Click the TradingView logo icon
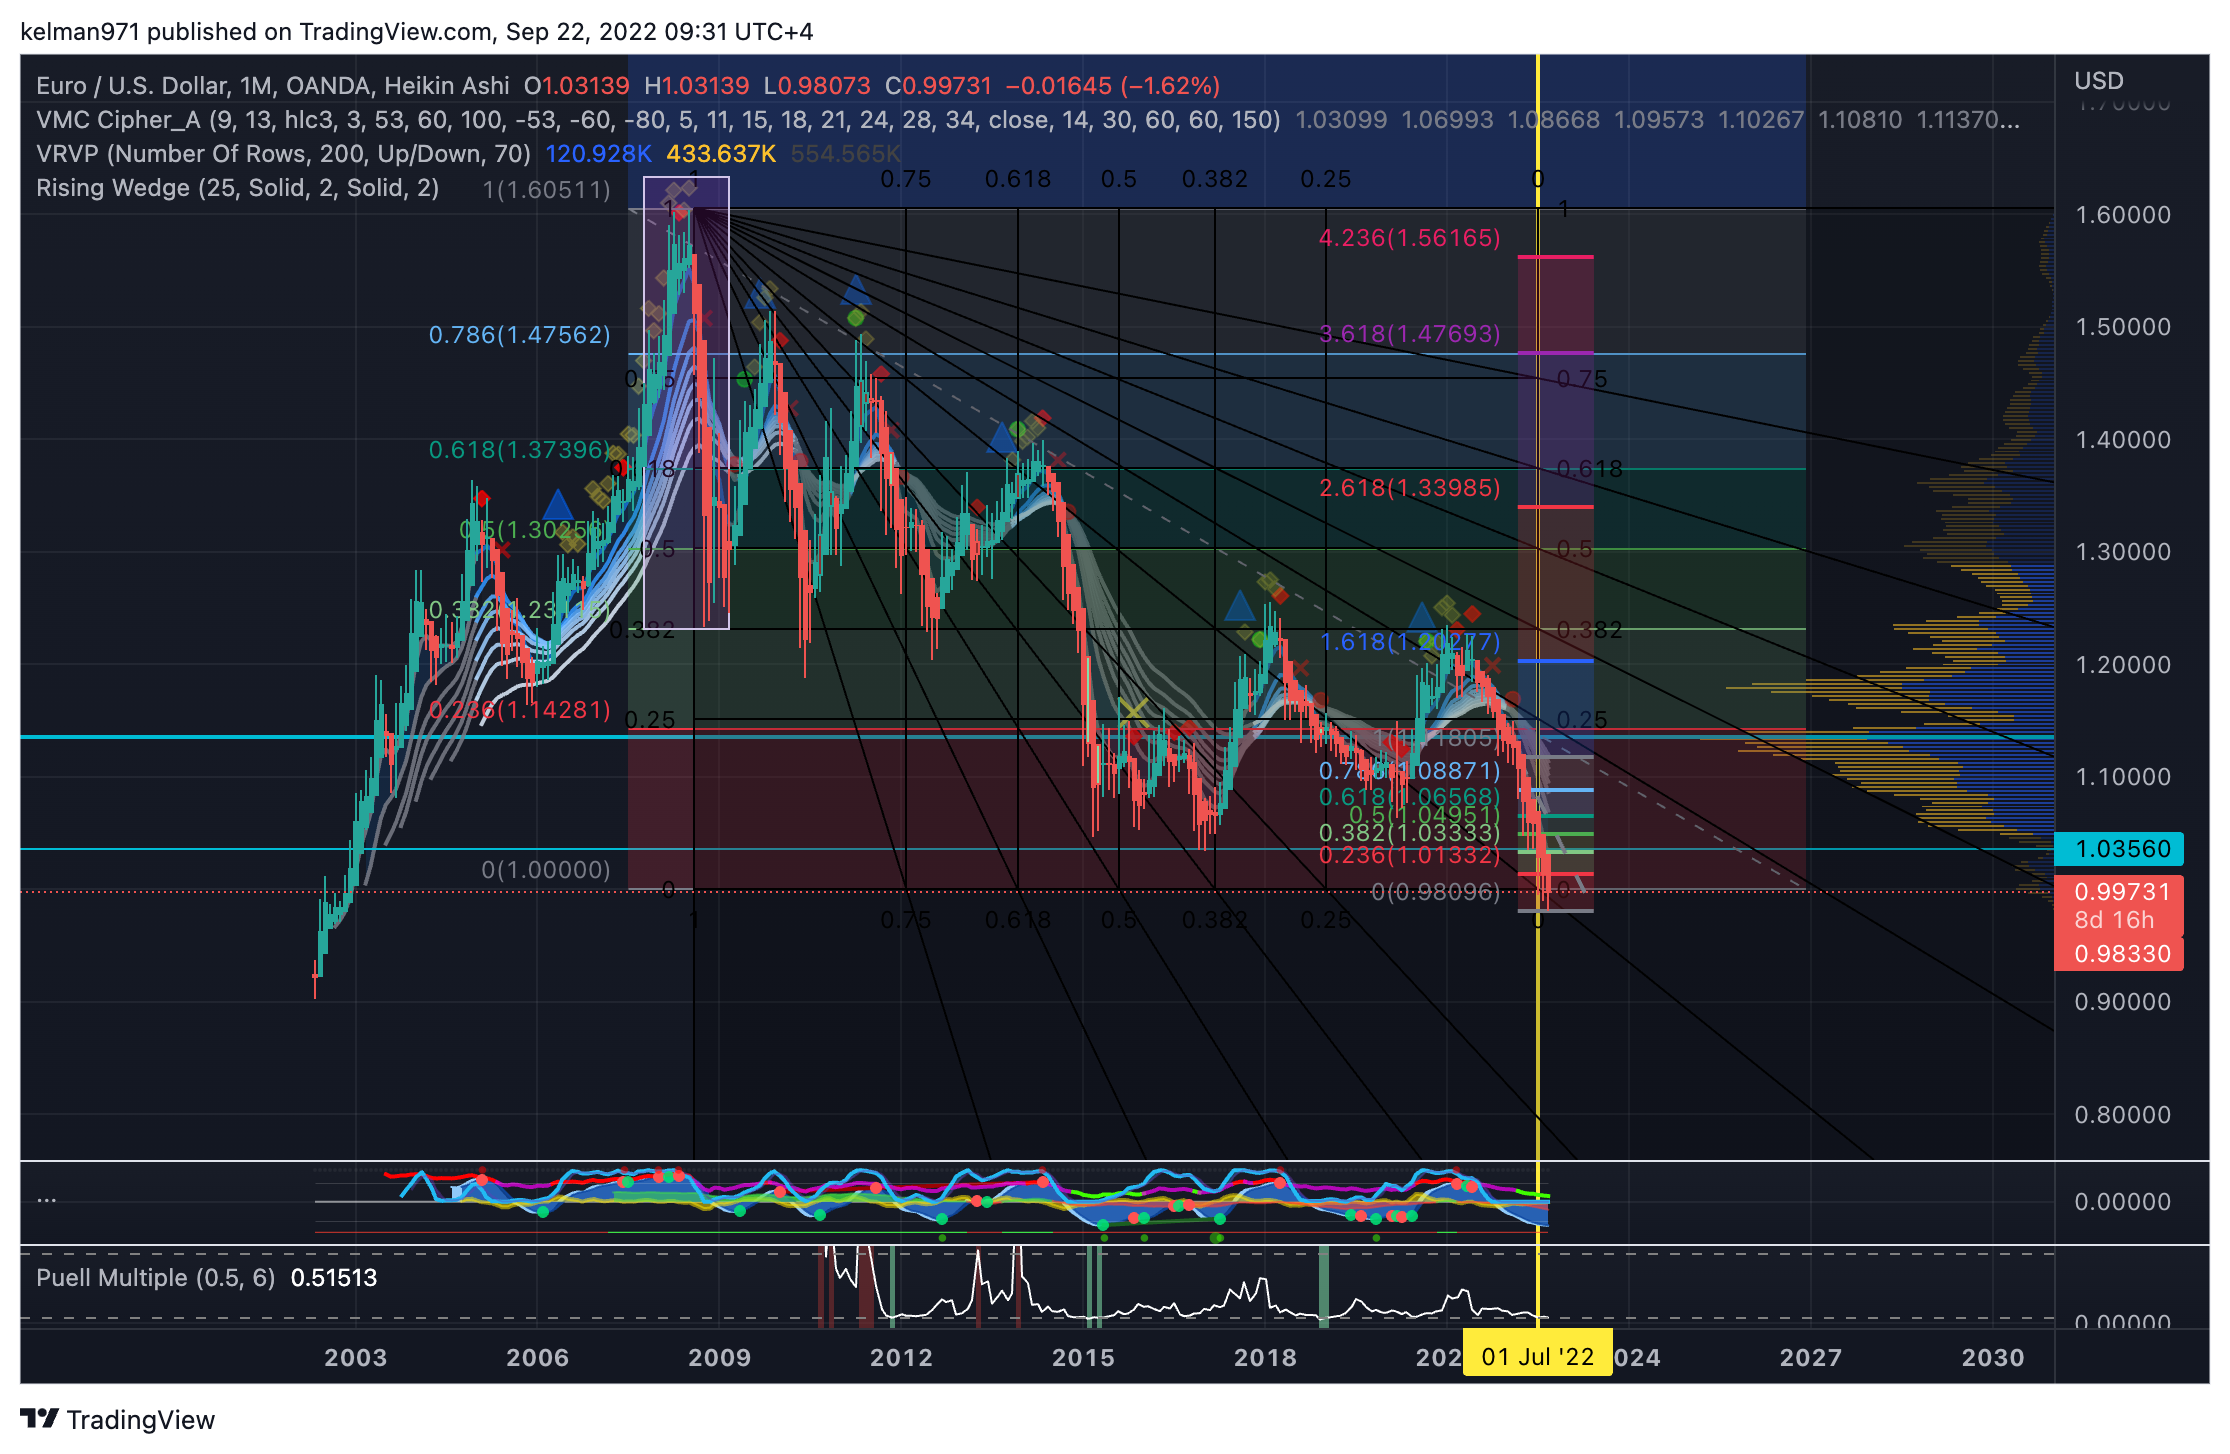 [x=39, y=1419]
